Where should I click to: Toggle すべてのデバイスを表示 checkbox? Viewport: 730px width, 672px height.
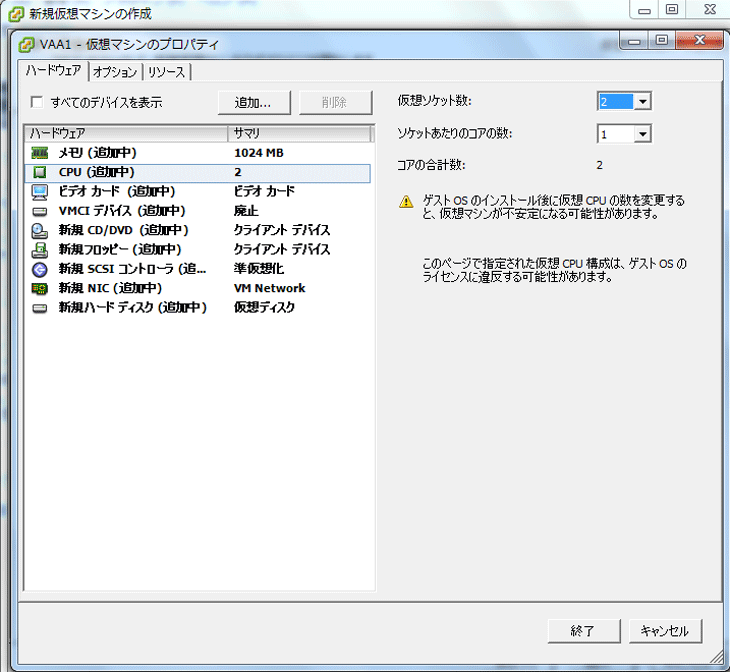click(37, 102)
